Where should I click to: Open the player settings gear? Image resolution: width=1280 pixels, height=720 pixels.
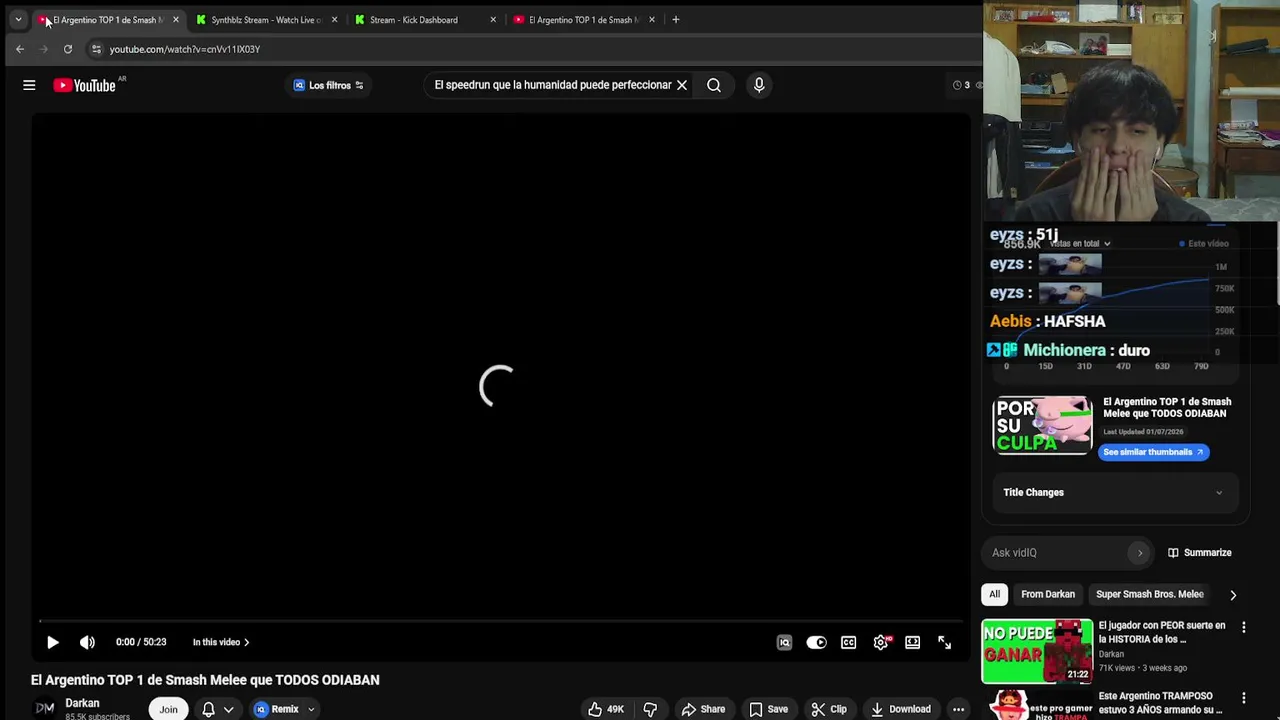point(881,642)
